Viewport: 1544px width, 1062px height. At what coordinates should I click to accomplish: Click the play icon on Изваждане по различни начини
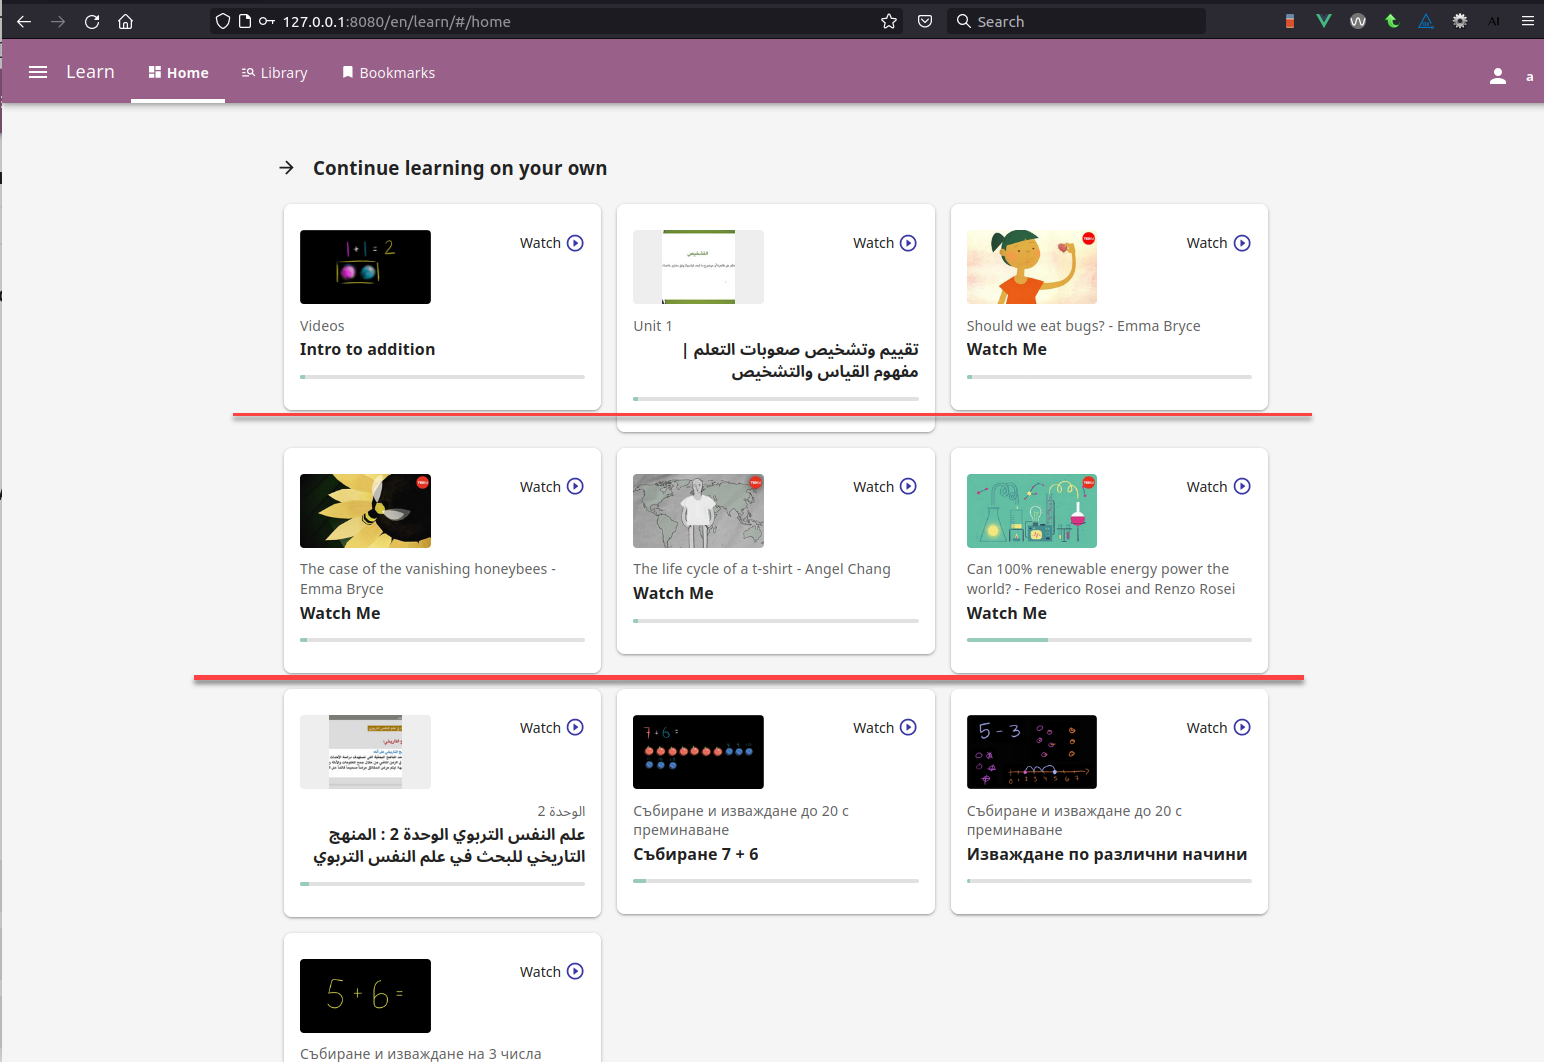pos(1242,727)
